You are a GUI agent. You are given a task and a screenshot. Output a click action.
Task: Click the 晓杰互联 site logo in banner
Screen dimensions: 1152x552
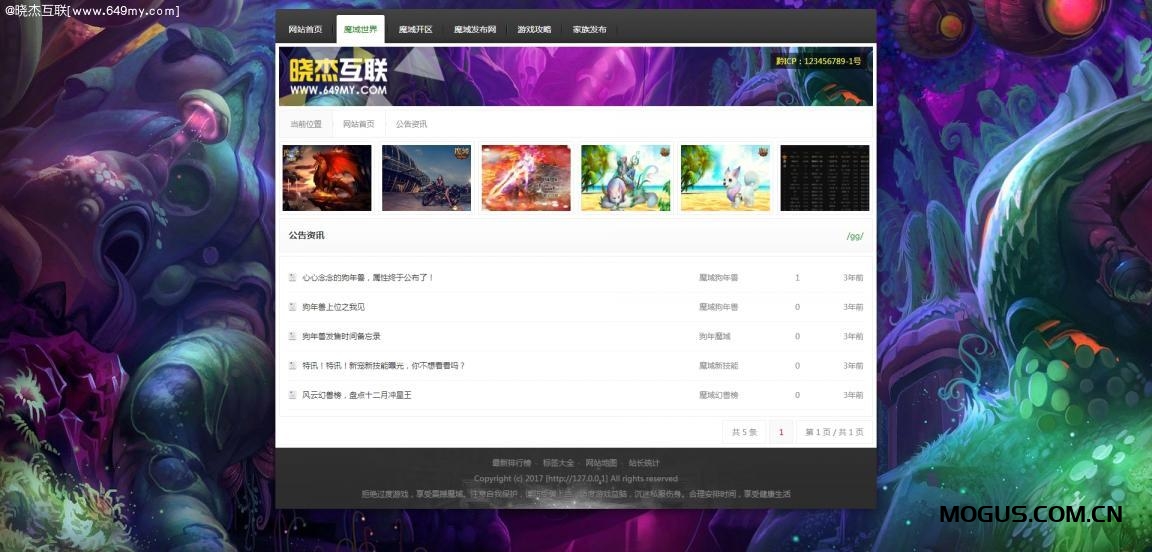point(337,76)
